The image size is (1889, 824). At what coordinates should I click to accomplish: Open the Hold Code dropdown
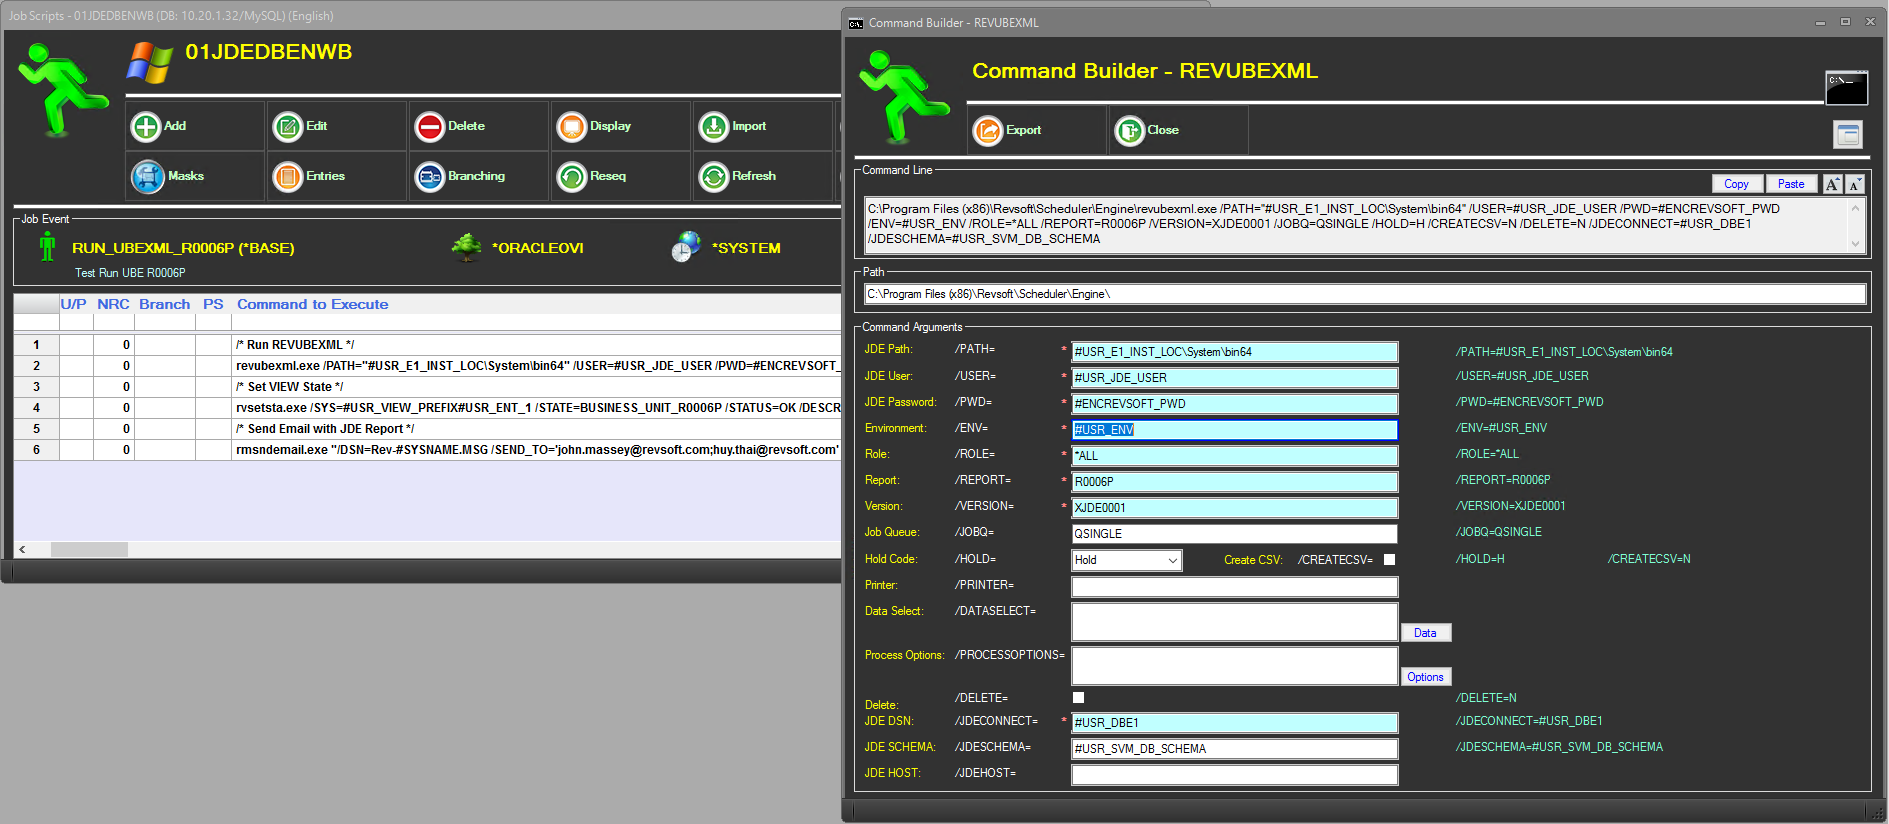(x=1127, y=560)
